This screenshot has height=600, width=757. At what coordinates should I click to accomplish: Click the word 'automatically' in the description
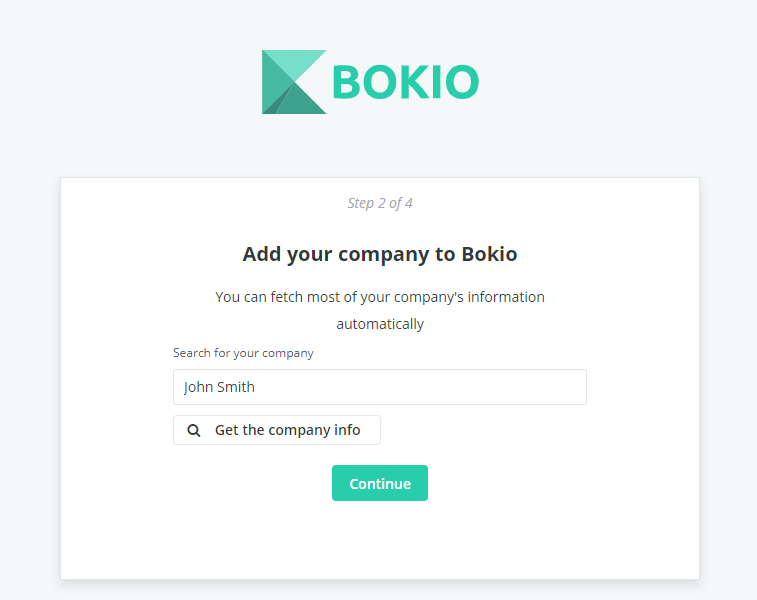pyautogui.click(x=380, y=324)
